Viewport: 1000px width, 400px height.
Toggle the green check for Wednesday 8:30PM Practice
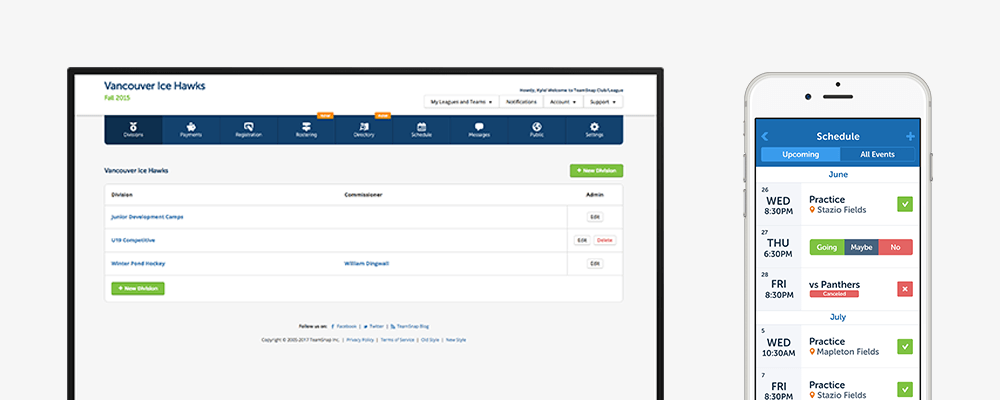pos(905,204)
